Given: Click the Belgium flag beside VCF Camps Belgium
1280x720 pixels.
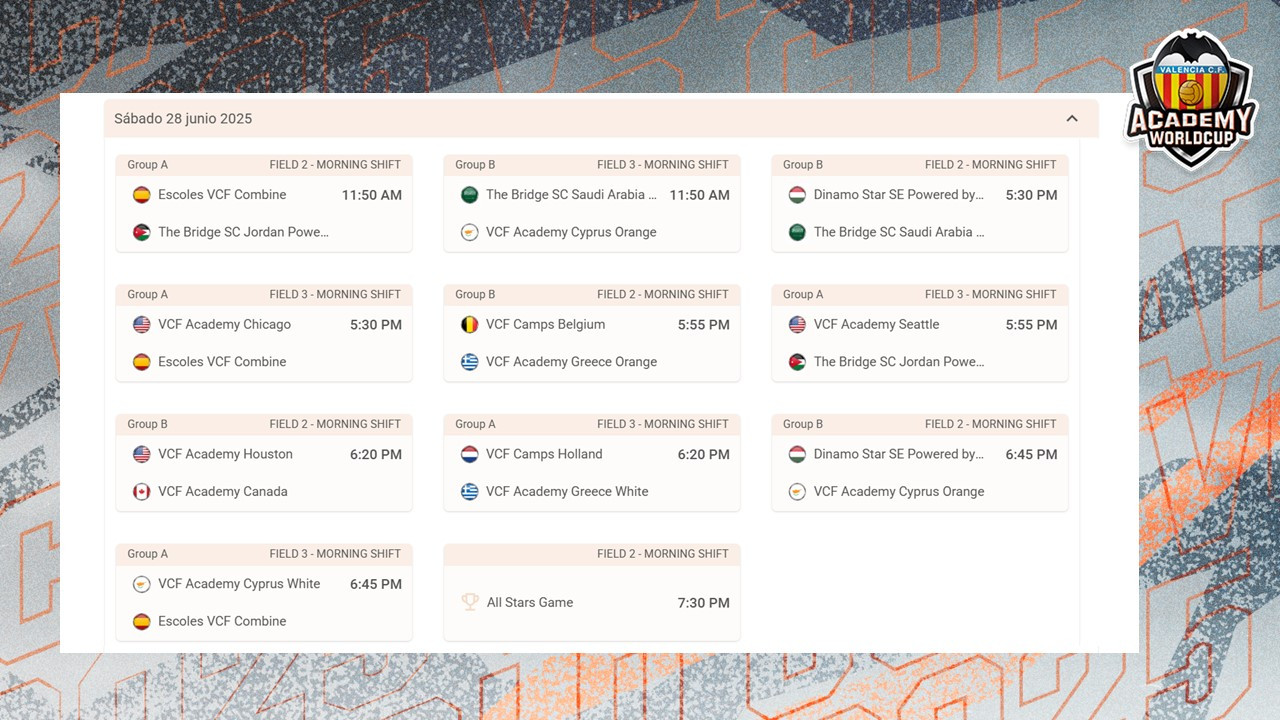Looking at the screenshot, I should pos(470,325).
